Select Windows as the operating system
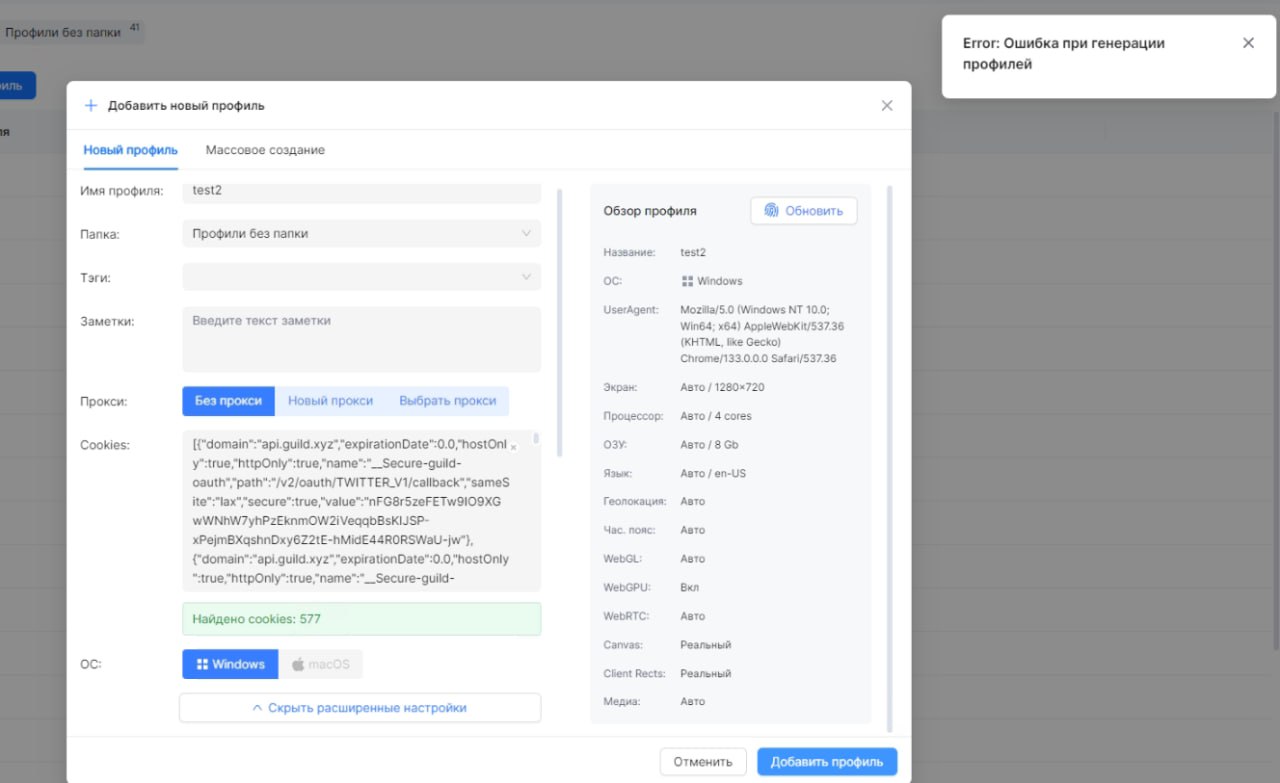The image size is (1280, 783). tap(230, 664)
